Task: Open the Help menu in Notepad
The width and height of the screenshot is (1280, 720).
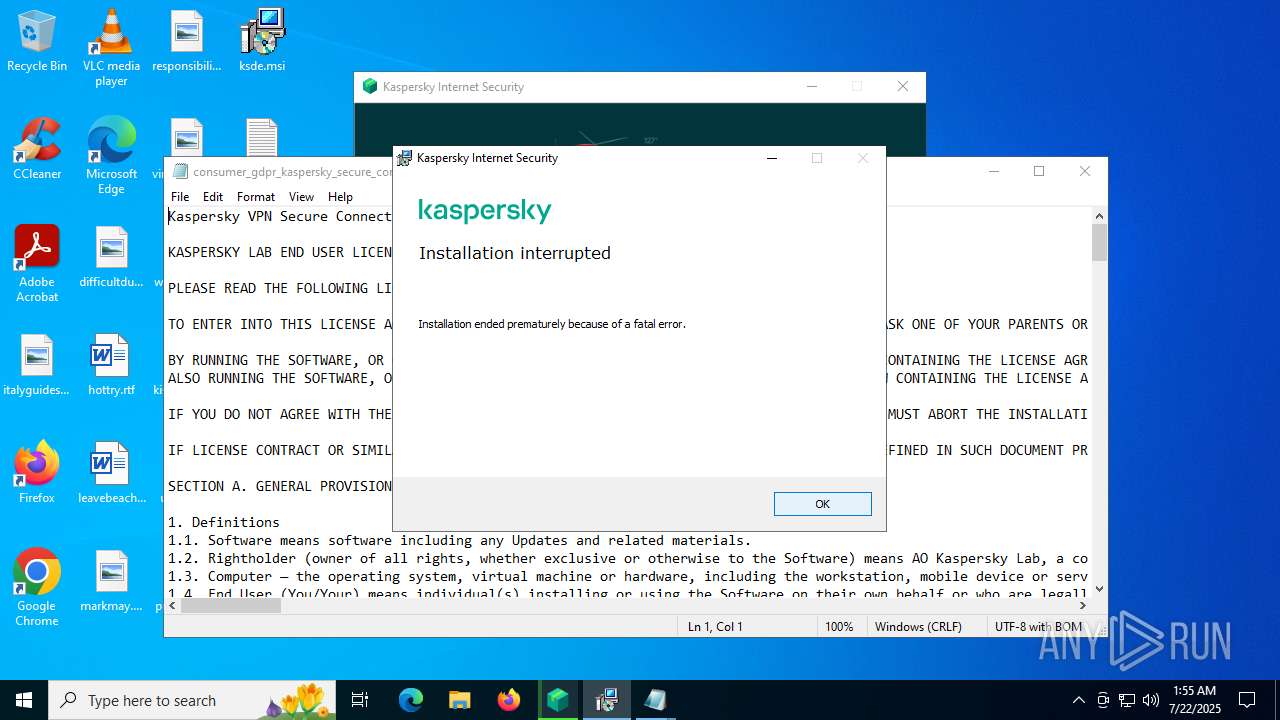Action: click(x=340, y=197)
